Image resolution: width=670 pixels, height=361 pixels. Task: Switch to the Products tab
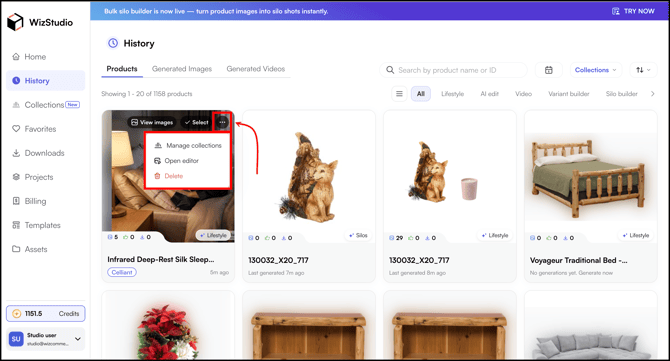coord(122,69)
